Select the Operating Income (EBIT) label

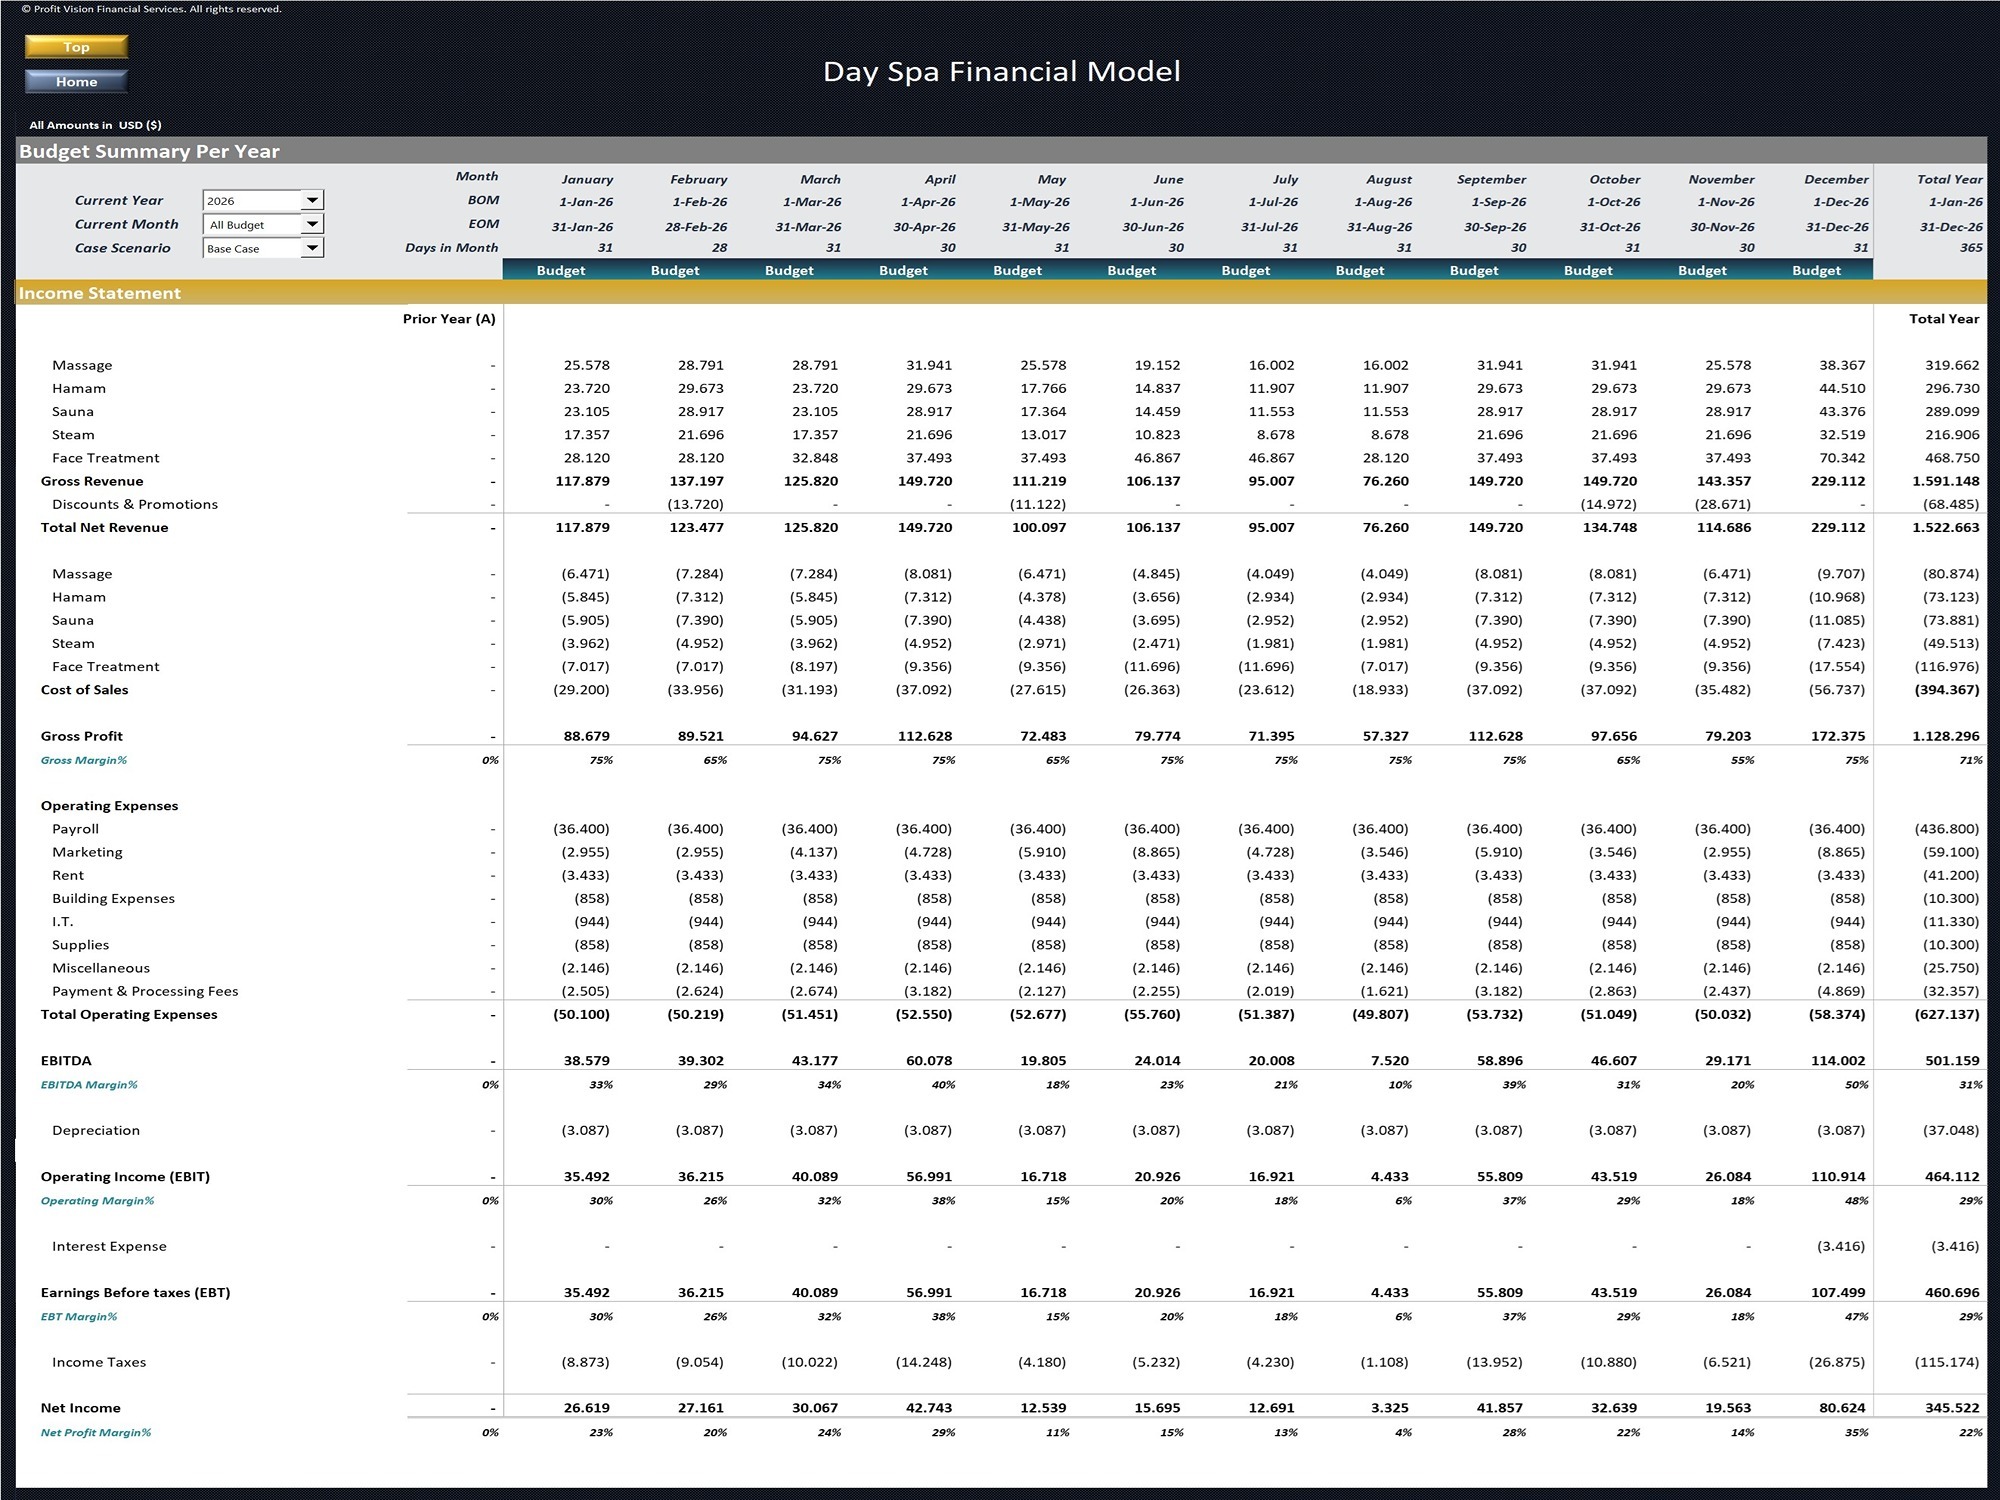pyautogui.click(x=125, y=1176)
